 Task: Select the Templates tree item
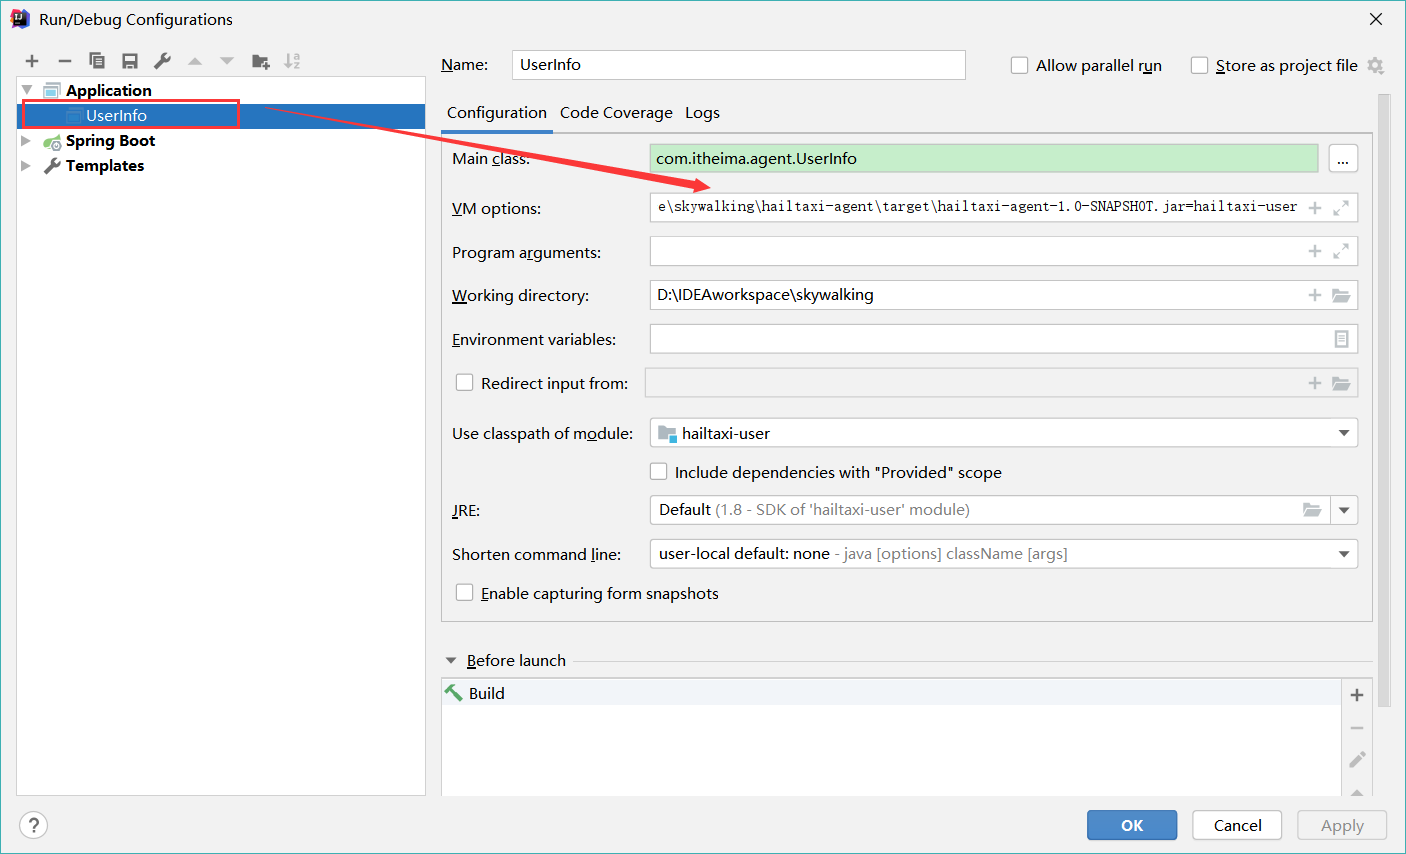click(x=105, y=165)
